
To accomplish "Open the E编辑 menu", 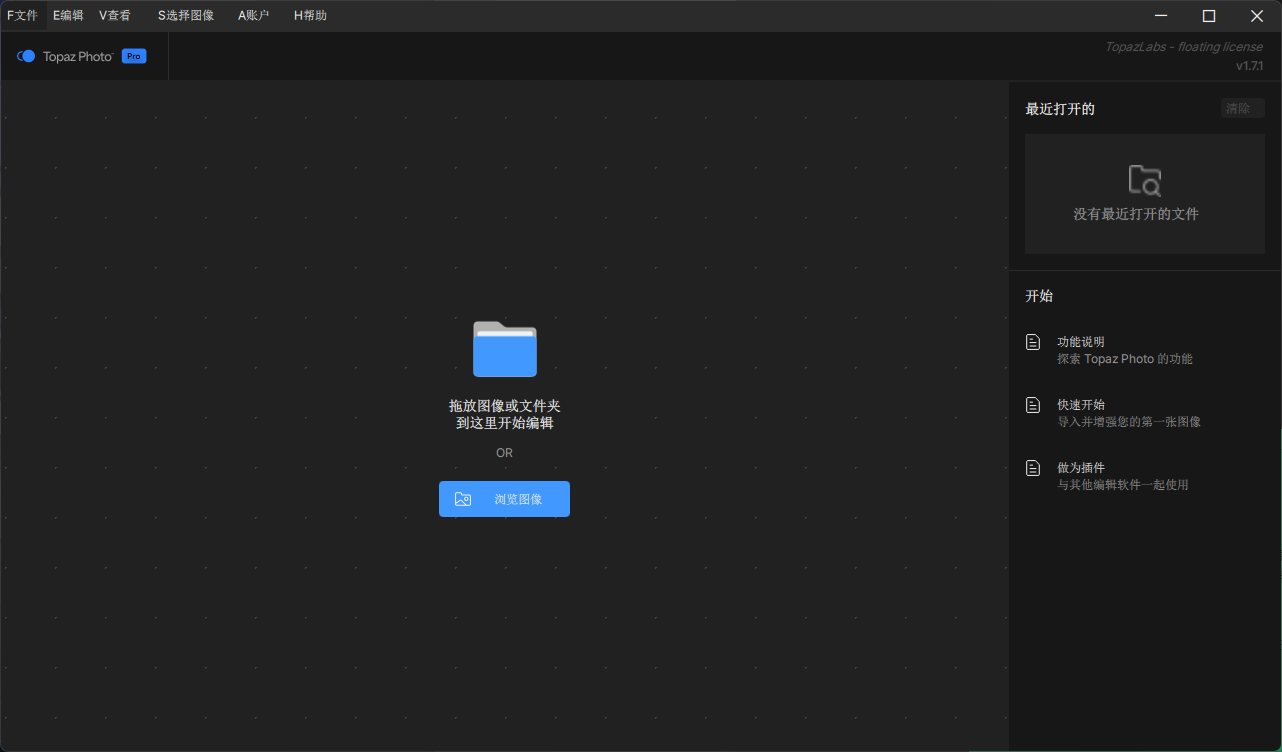I will pyautogui.click(x=68, y=16).
